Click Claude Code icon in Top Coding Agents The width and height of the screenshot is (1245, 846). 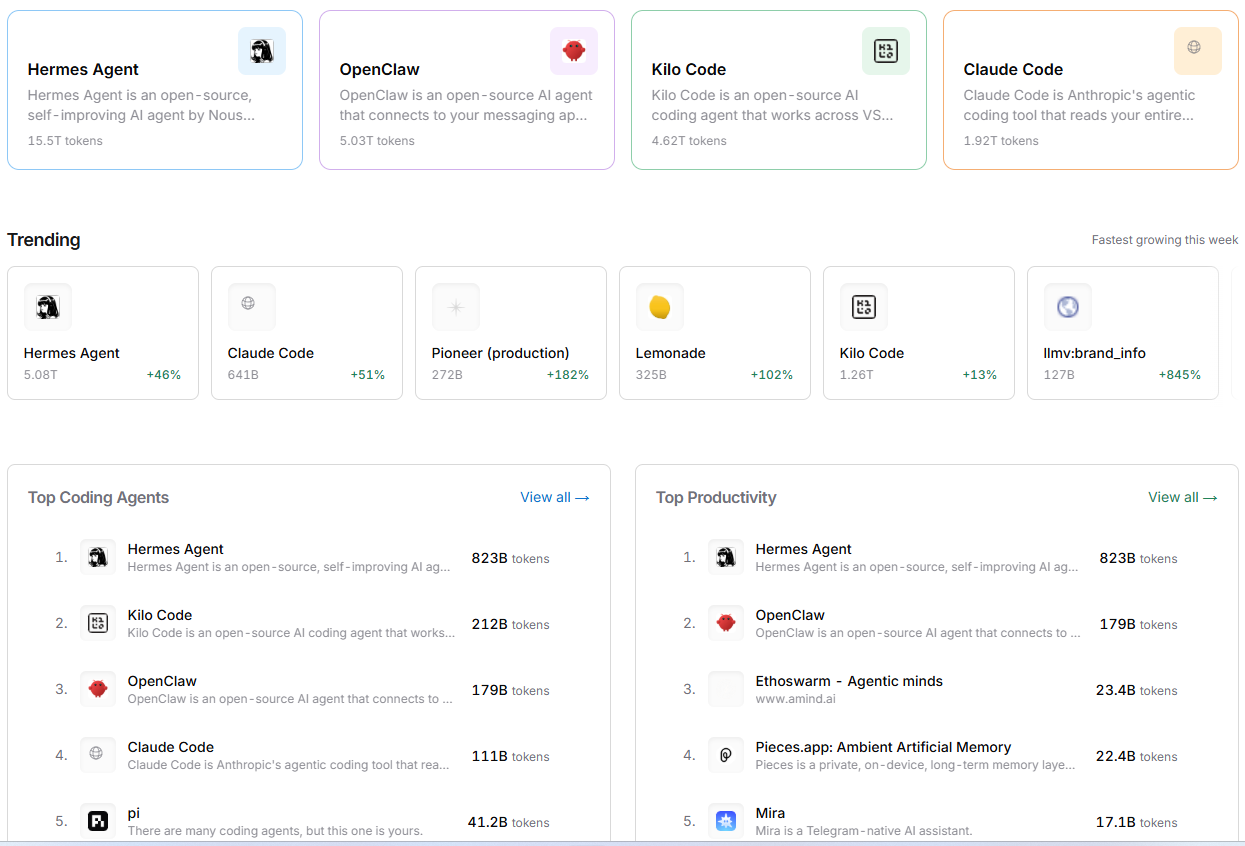(x=98, y=755)
